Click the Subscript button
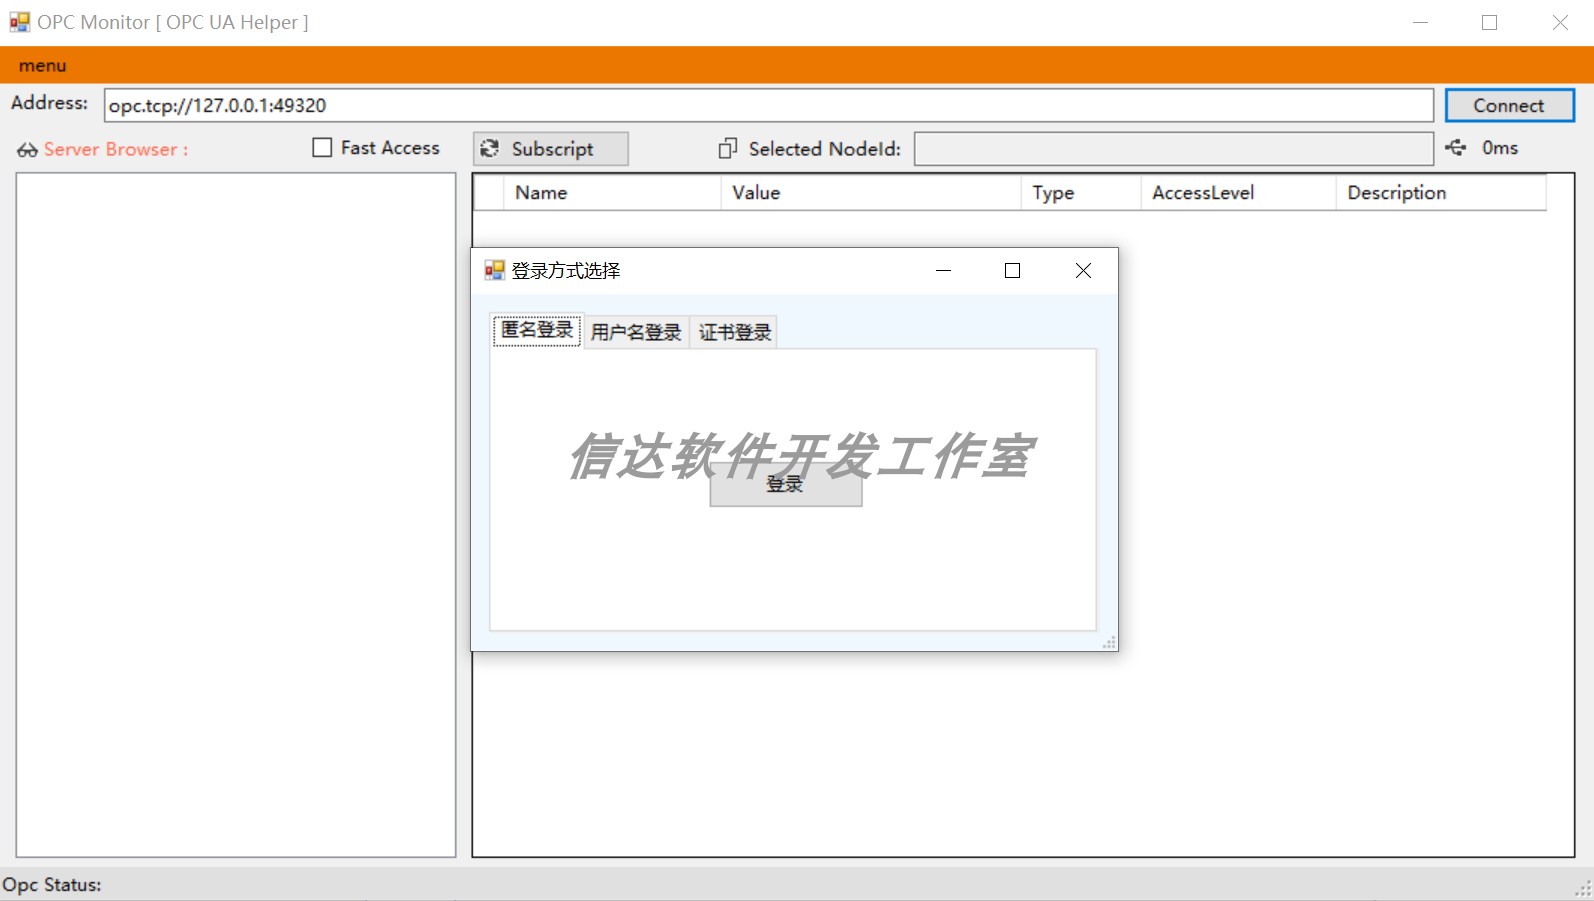This screenshot has width=1594, height=901. (551, 149)
